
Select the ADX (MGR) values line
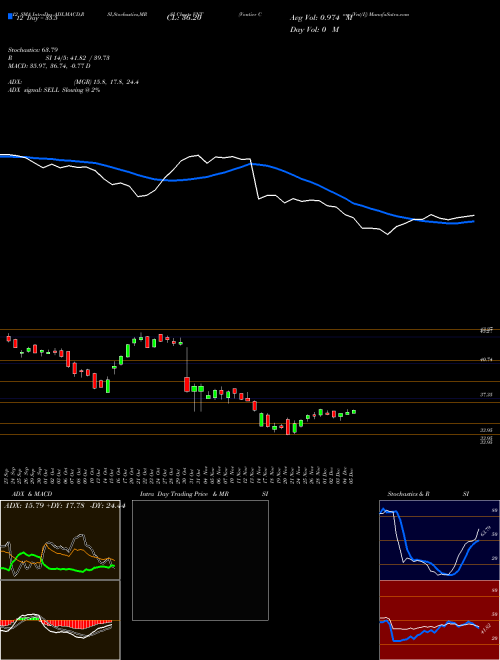click(73, 82)
